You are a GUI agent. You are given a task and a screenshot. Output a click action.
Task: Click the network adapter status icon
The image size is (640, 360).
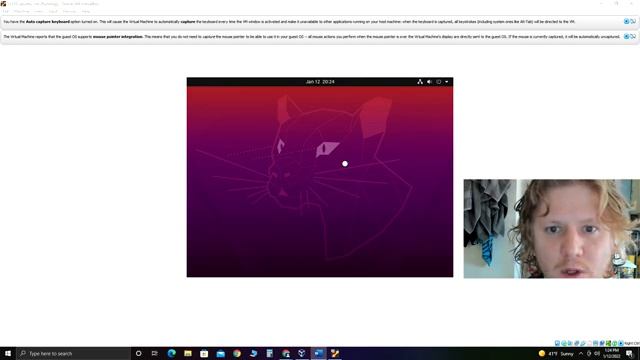577,343
